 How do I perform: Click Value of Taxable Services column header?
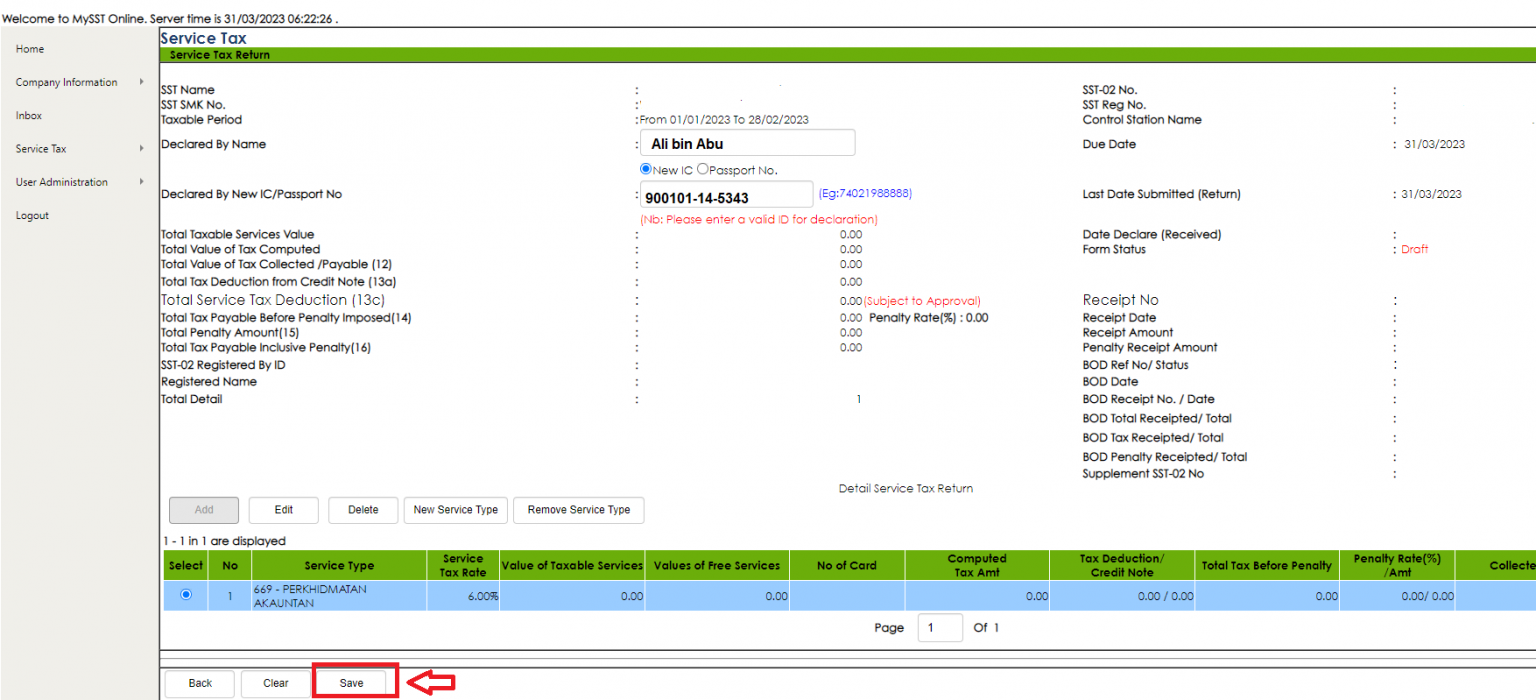[x=572, y=566]
